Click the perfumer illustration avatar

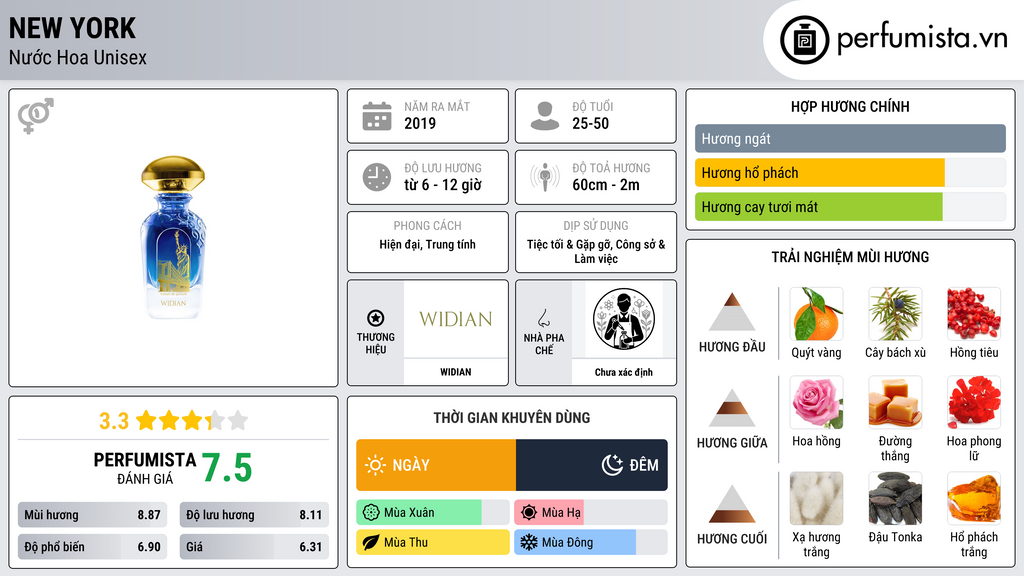624,319
